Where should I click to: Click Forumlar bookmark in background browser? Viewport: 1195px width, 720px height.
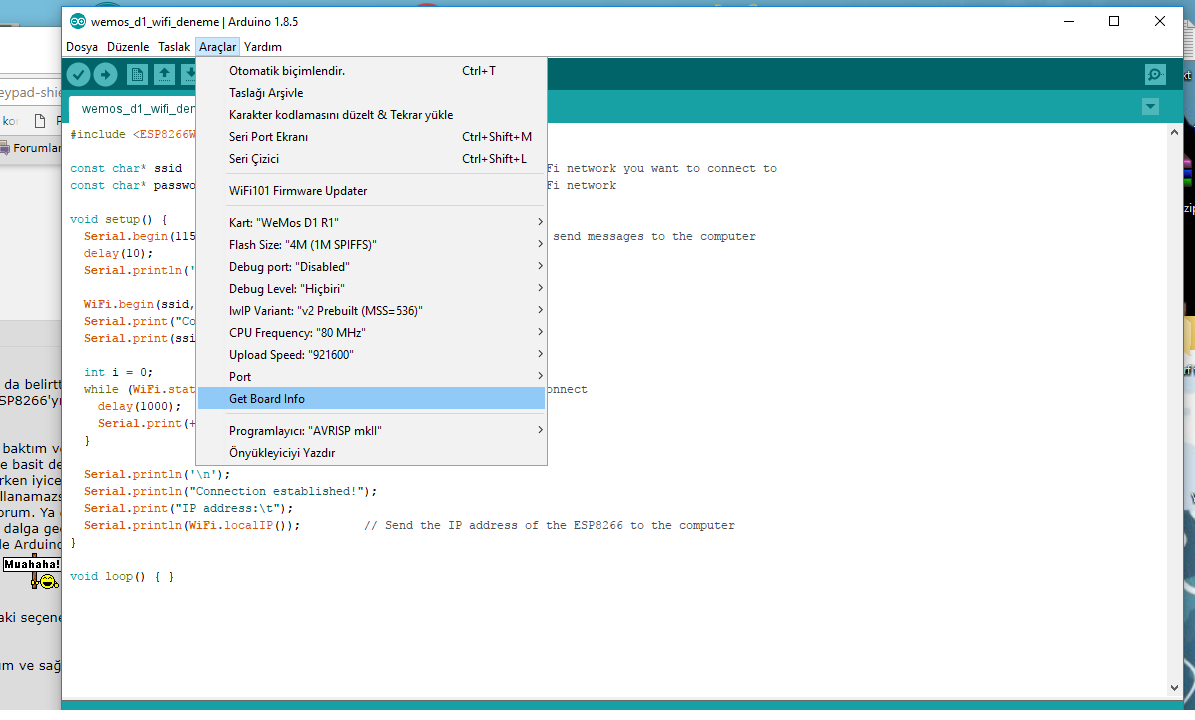tap(31, 148)
